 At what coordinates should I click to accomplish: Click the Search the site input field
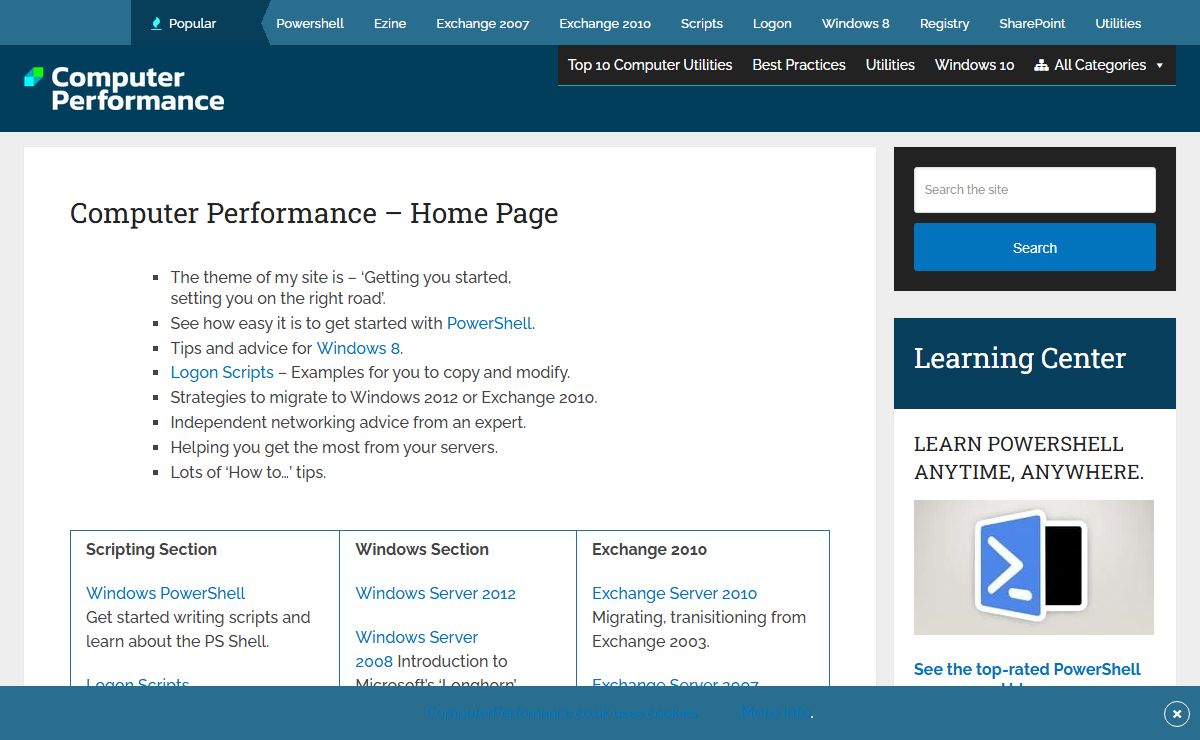pos(1035,190)
